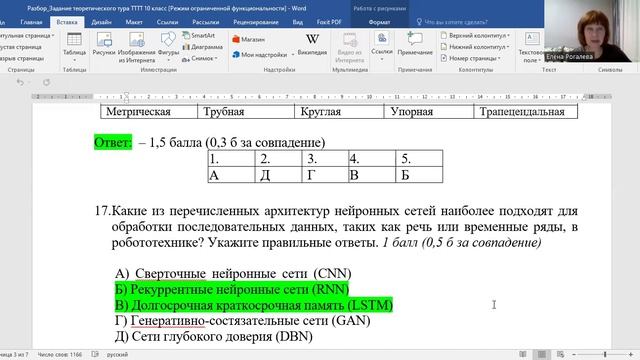640x360 pixels.
Task: Click the word count Число слов: 1166
Action: point(60,354)
